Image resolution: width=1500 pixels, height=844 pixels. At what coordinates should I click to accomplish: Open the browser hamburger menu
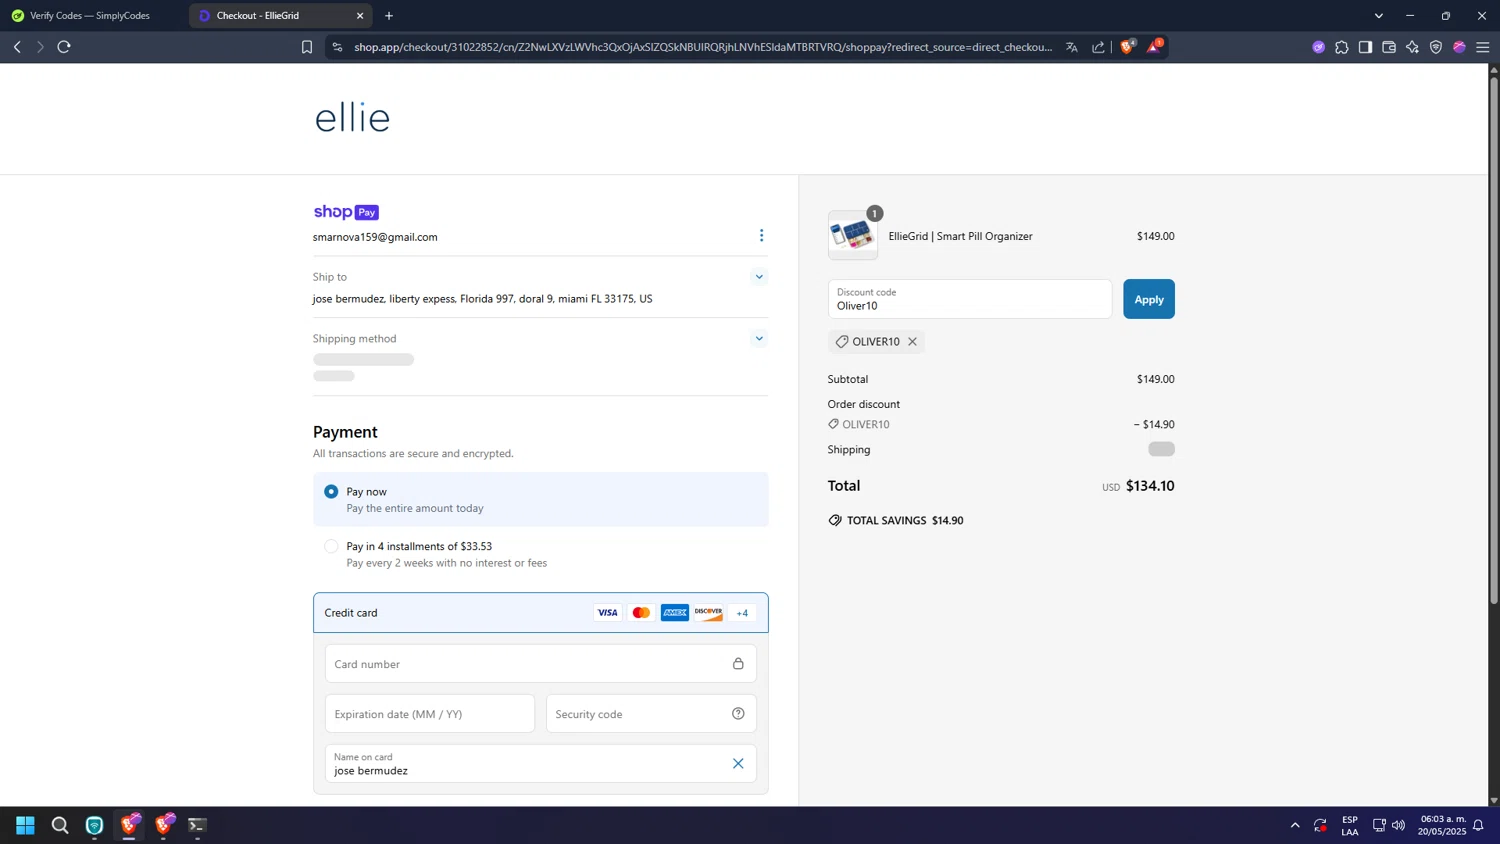click(x=1483, y=47)
